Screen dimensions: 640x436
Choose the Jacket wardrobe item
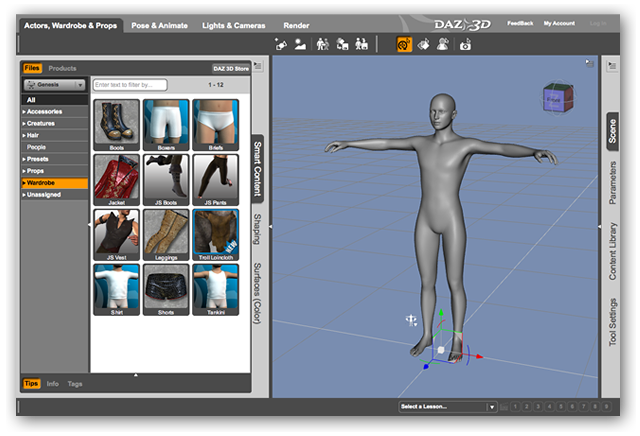(x=116, y=179)
